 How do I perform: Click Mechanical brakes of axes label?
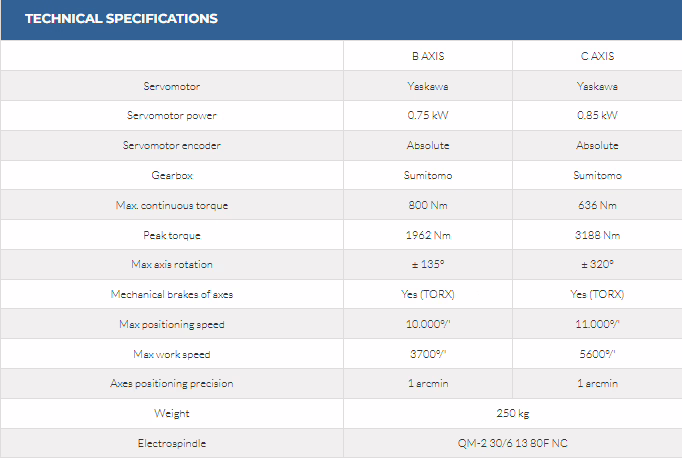click(171, 295)
